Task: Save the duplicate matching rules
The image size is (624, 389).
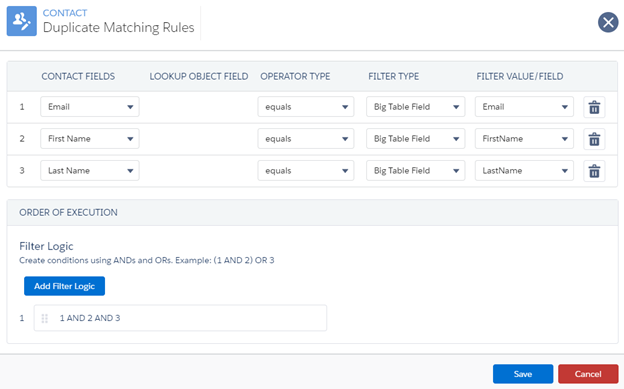Action: point(523,374)
